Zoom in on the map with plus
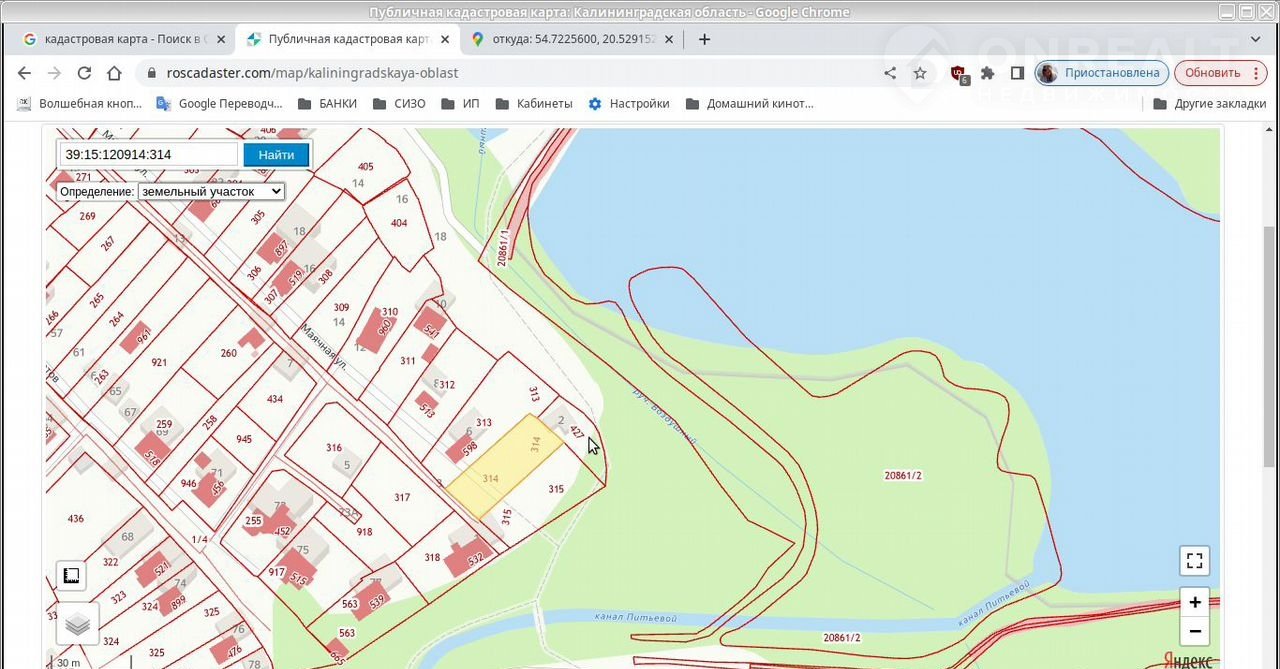The width and height of the screenshot is (1280, 669). pyautogui.click(x=1195, y=603)
